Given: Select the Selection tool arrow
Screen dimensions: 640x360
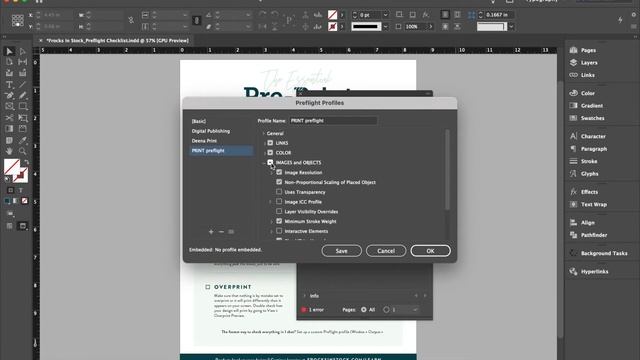Looking at the screenshot, I should pos(9,51).
